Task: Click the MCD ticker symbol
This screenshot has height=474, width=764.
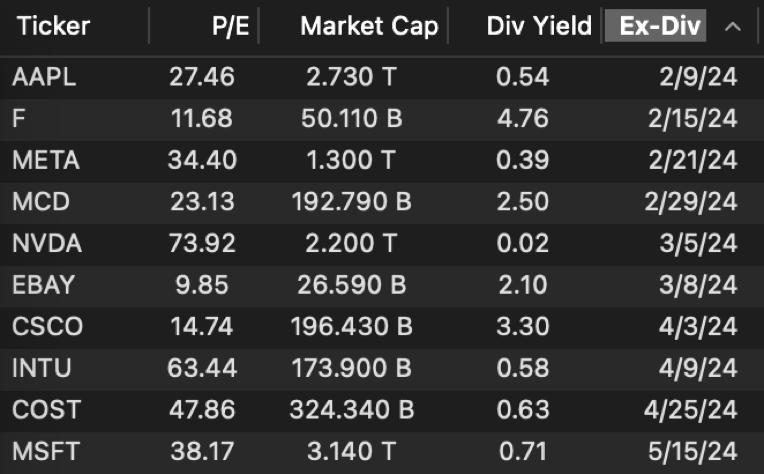Action: point(40,202)
